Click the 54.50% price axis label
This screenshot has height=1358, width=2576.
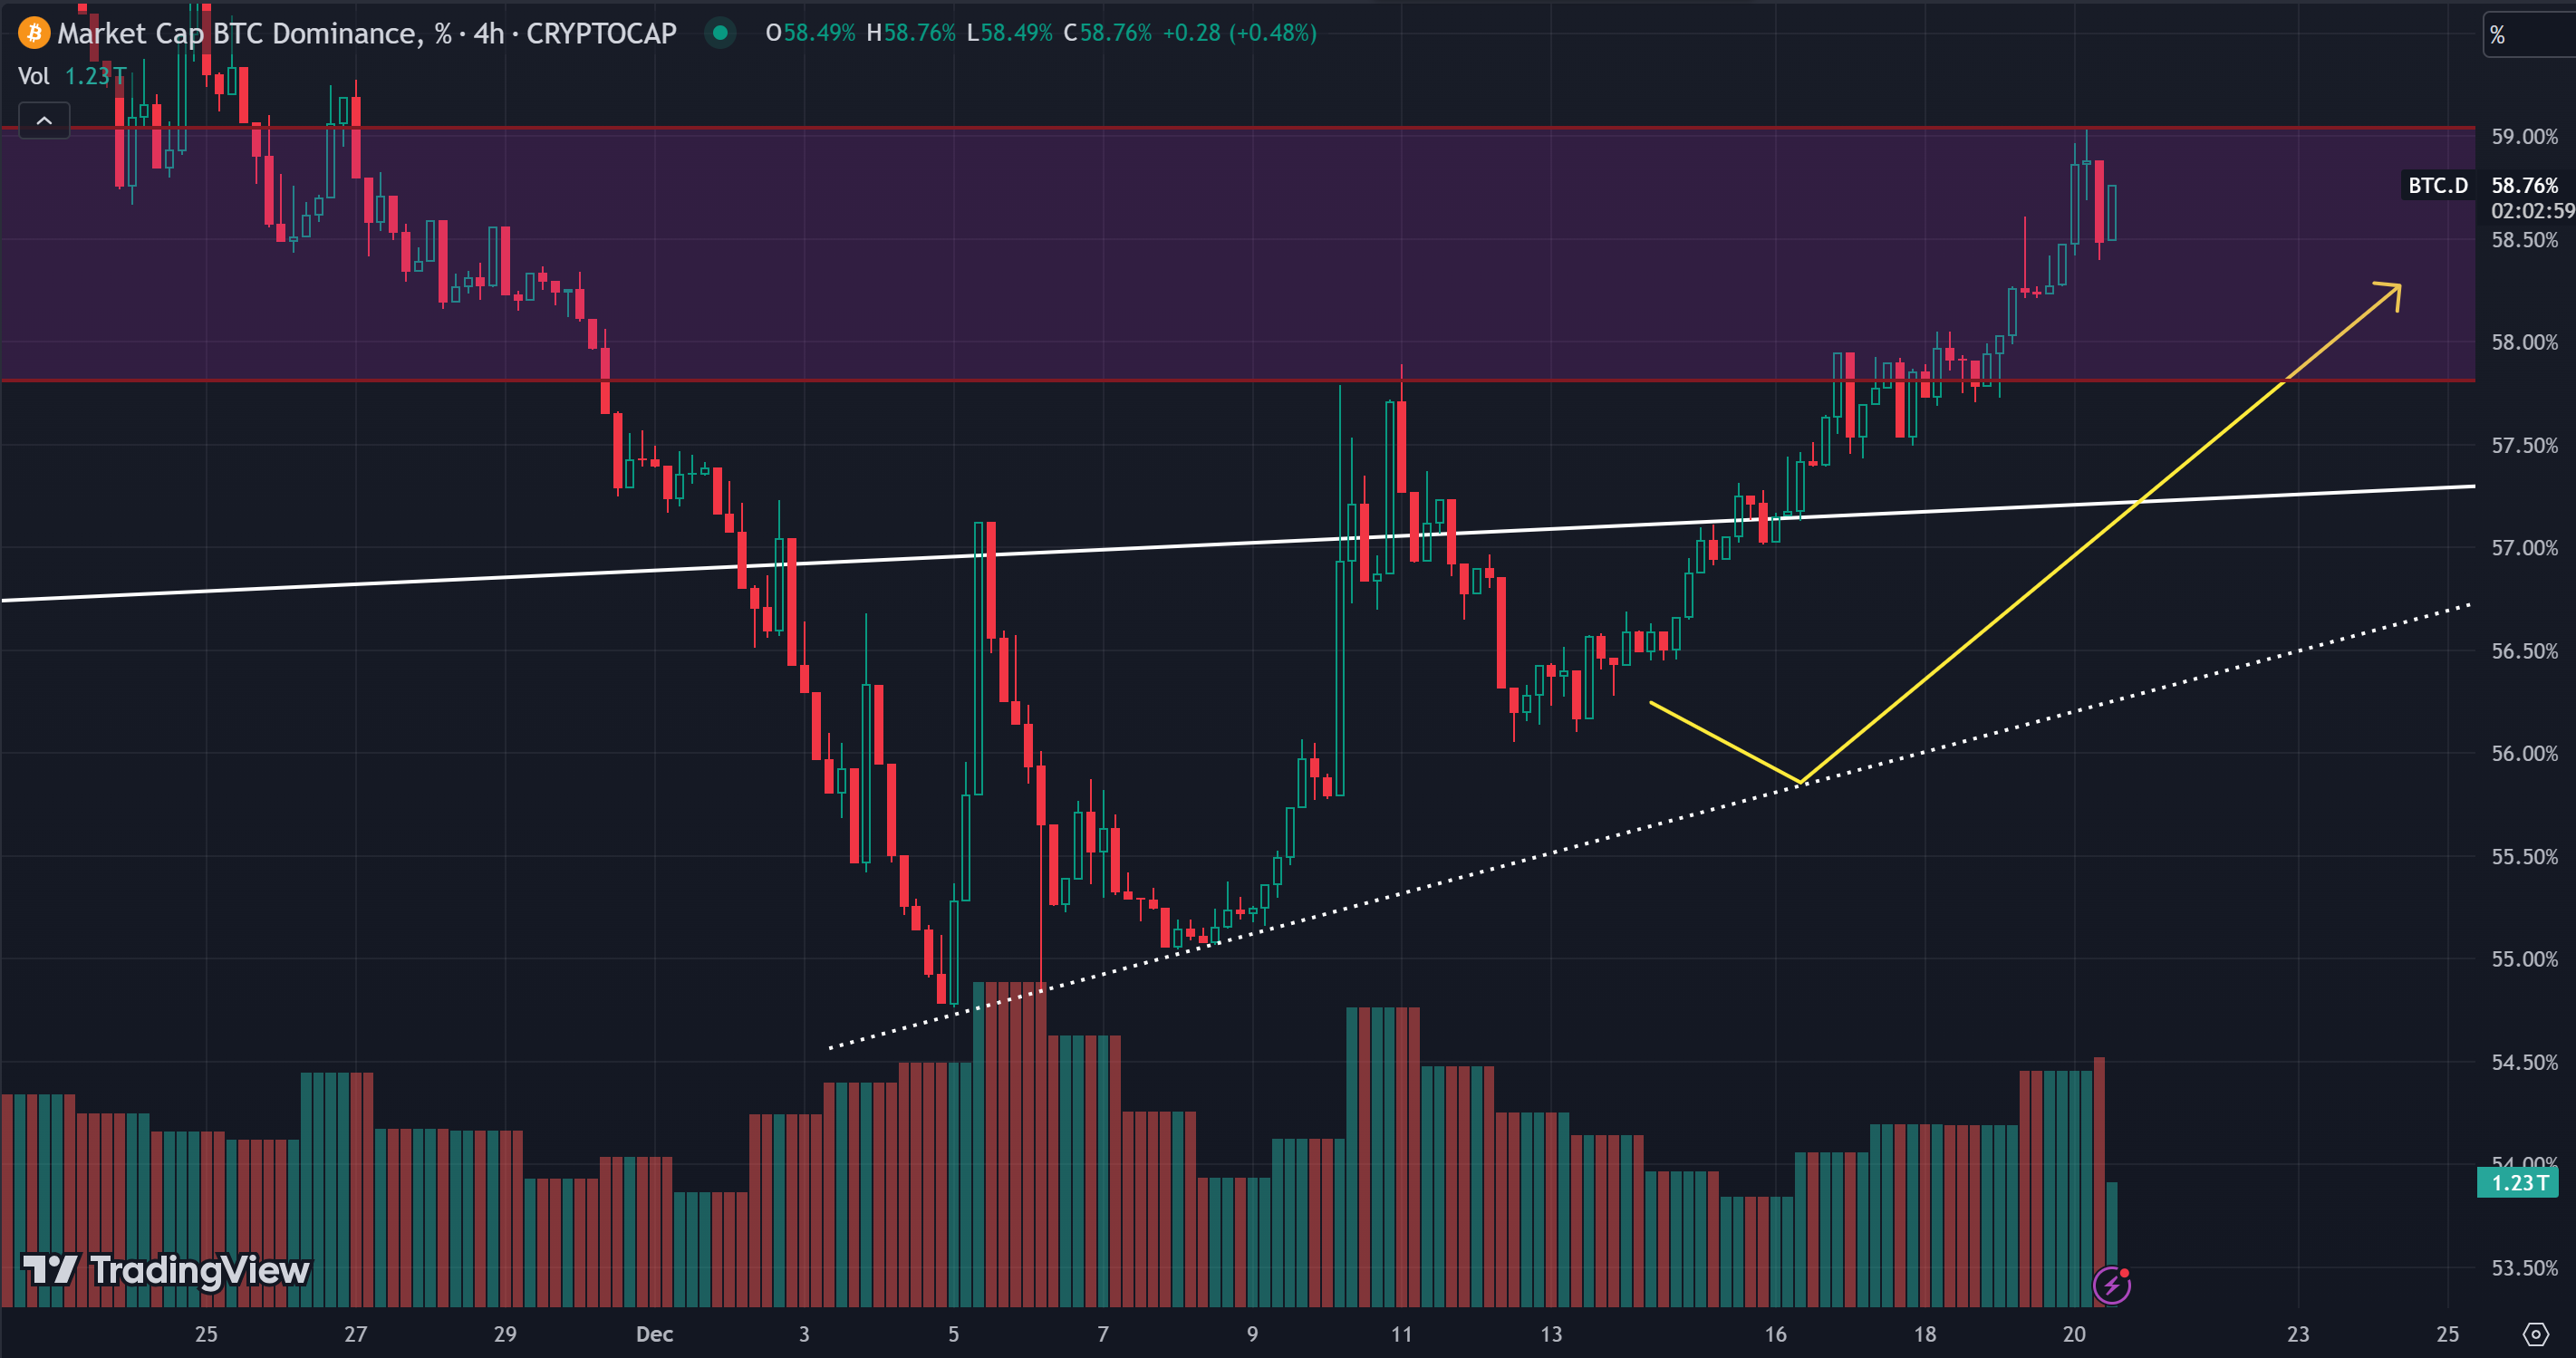pos(2524,1062)
